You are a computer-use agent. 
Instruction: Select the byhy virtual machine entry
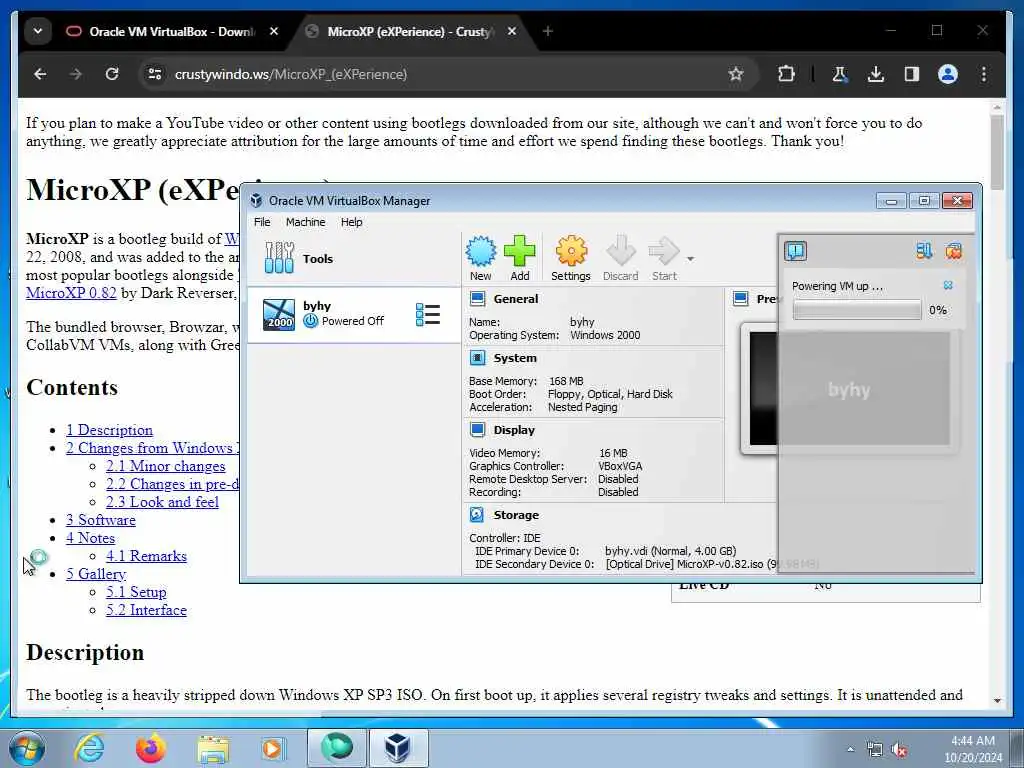click(353, 314)
